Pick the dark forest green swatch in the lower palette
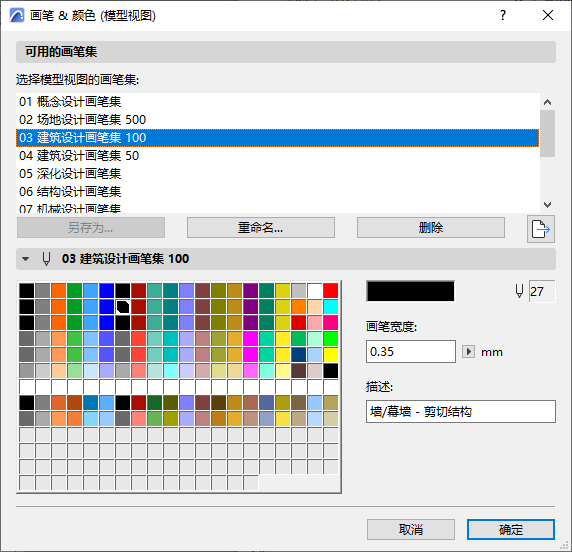The image size is (572, 552). 155,403
